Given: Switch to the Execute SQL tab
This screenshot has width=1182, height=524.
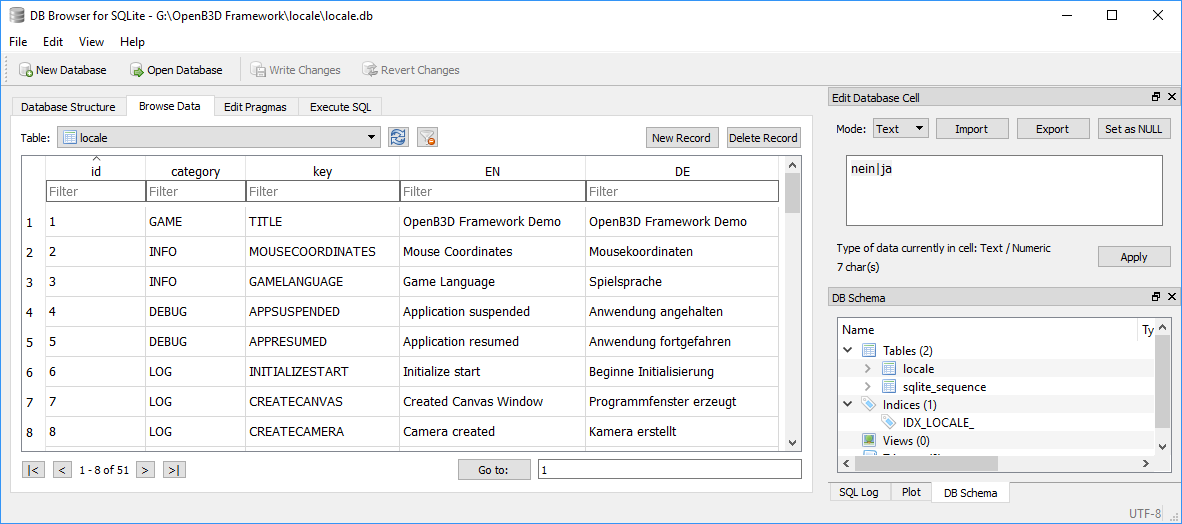Looking at the screenshot, I should coord(340,107).
